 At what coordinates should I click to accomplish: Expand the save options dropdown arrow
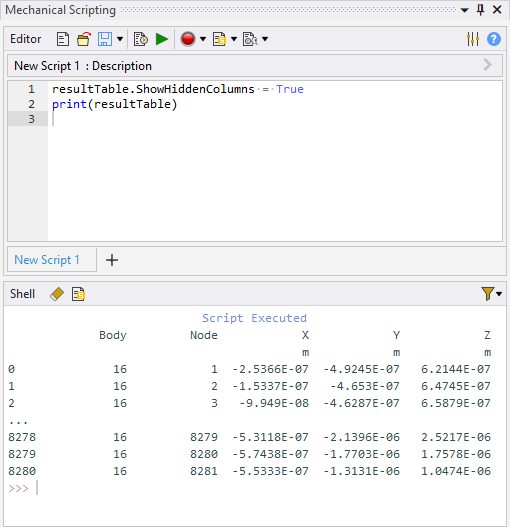click(x=120, y=39)
